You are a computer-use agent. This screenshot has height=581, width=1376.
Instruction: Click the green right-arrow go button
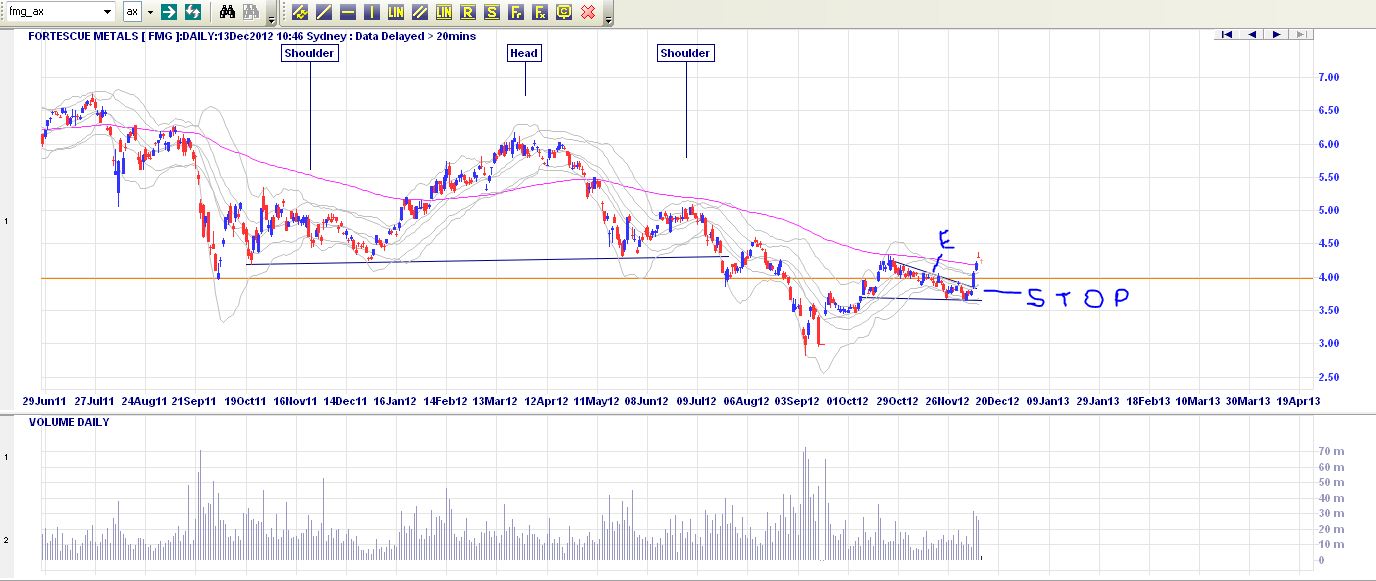tap(169, 12)
